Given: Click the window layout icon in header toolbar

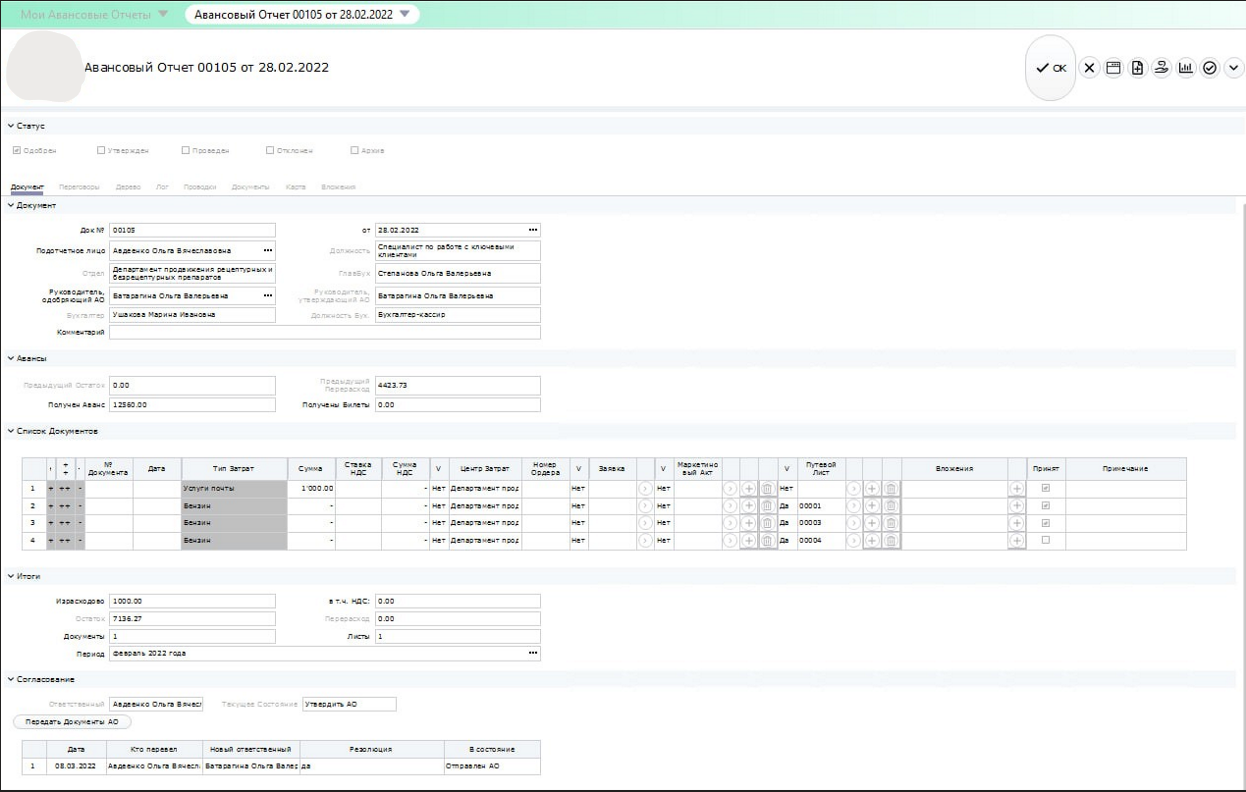Looking at the screenshot, I should tap(1114, 68).
